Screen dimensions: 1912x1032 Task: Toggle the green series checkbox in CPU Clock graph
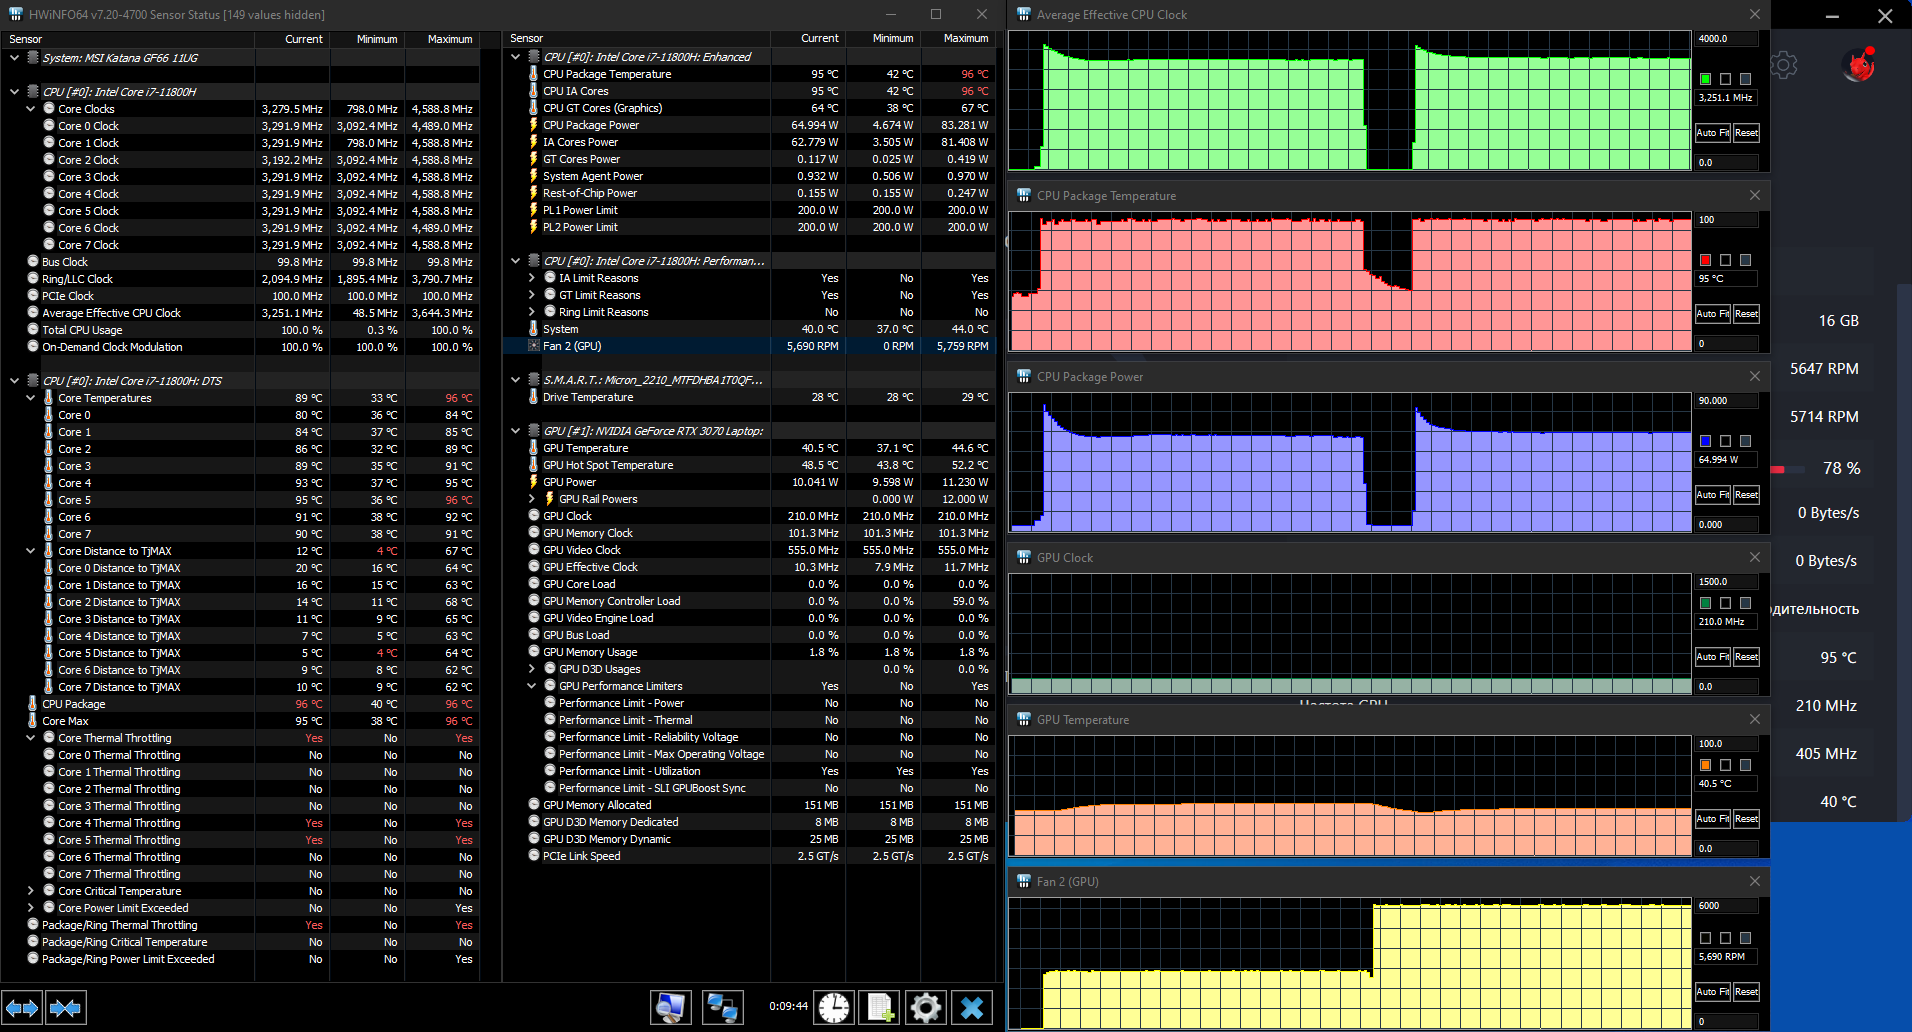1706,79
